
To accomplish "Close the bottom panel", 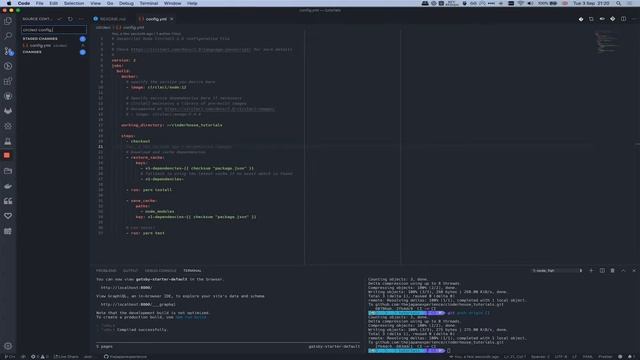I will point(634,271).
